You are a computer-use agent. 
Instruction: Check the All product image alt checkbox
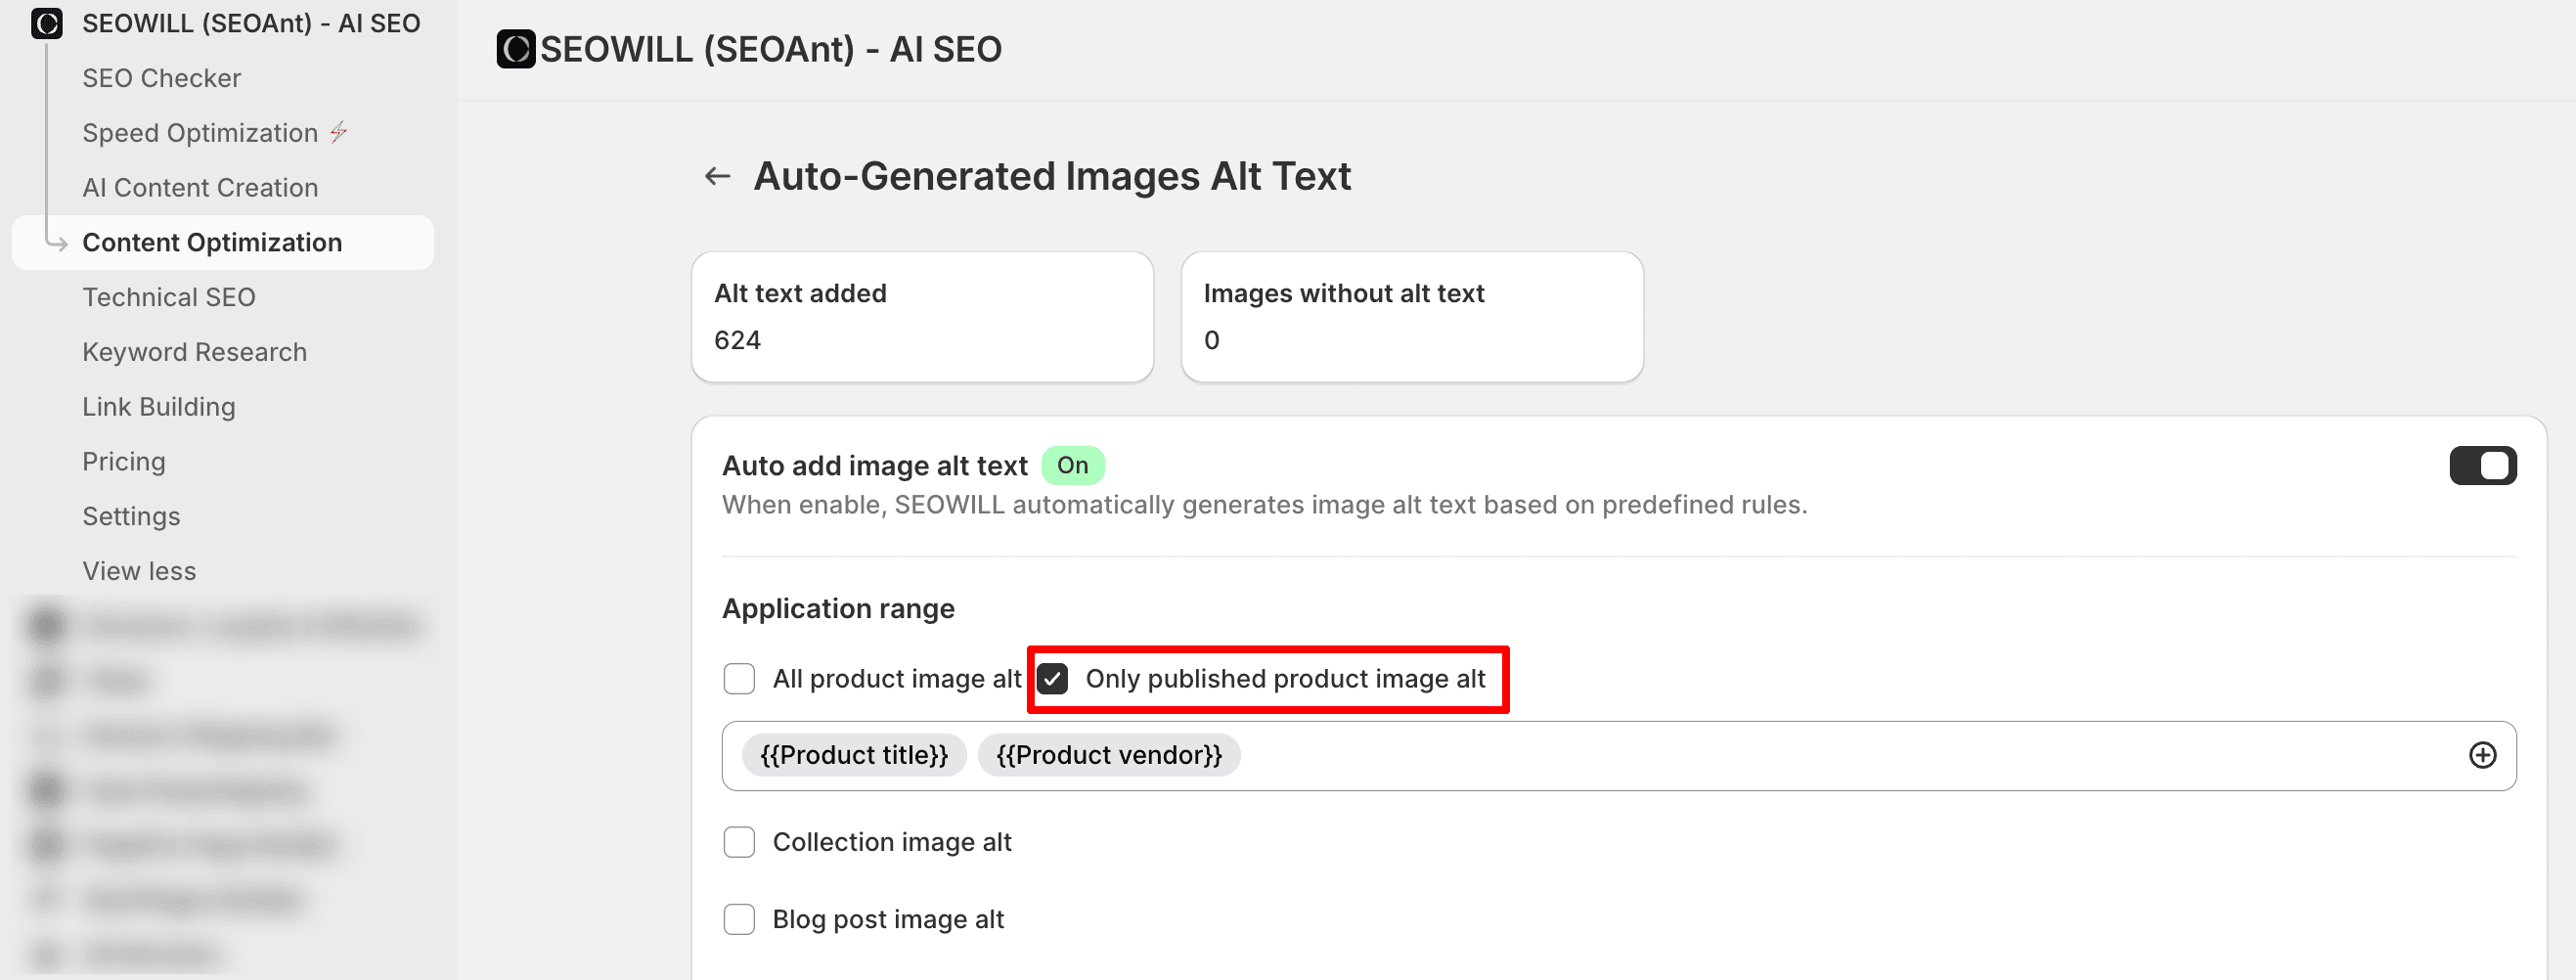739,679
